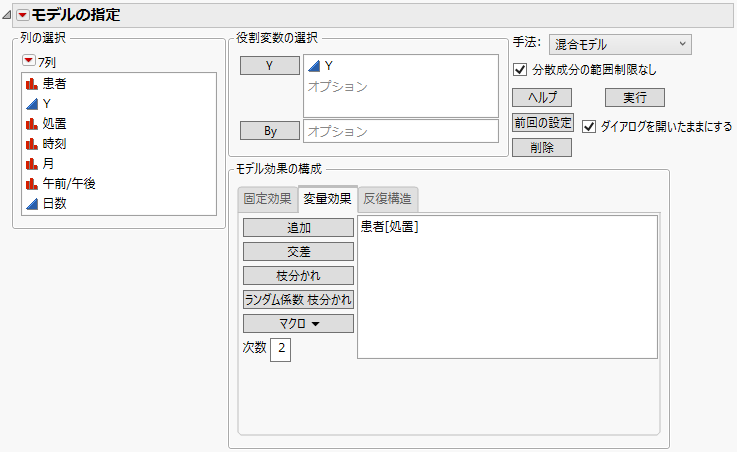This screenshot has width=737, height=452.
Task: Click the nominal icon beside 午前/午後
Action: 32,184
